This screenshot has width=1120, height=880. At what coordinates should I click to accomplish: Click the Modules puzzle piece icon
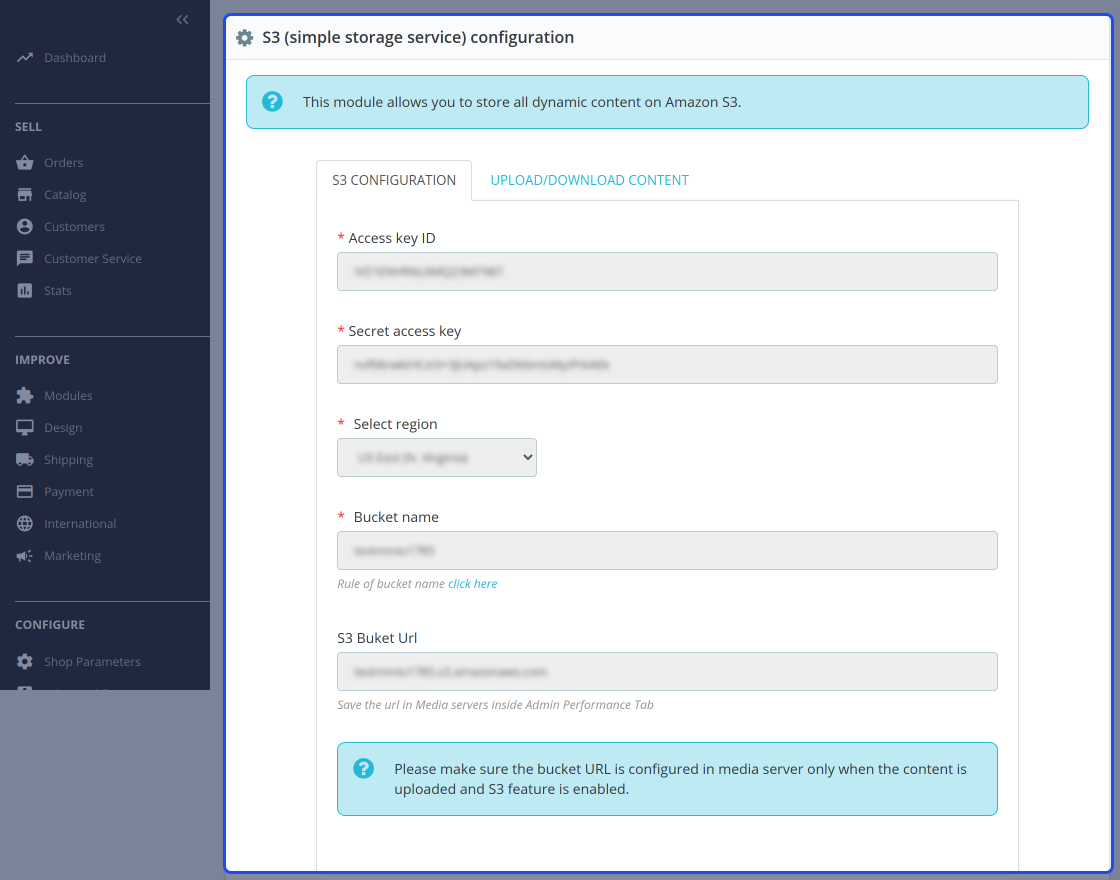tap(25, 396)
